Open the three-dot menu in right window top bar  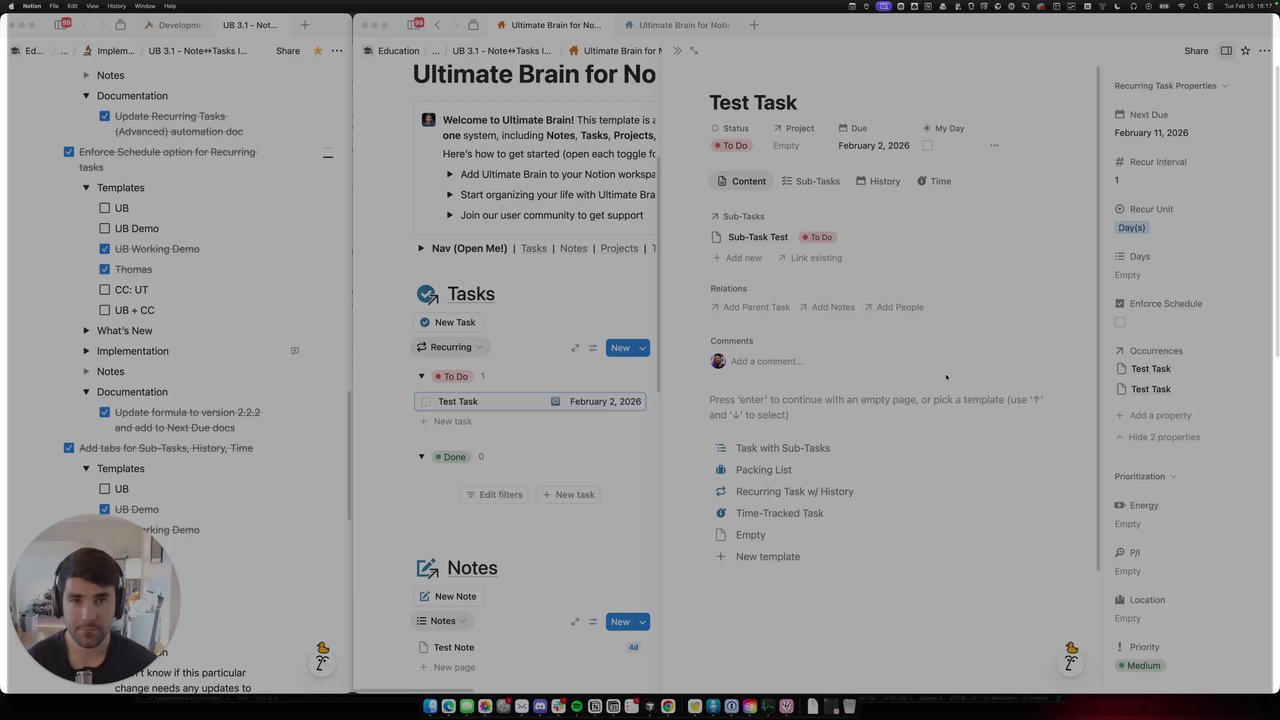(1264, 51)
